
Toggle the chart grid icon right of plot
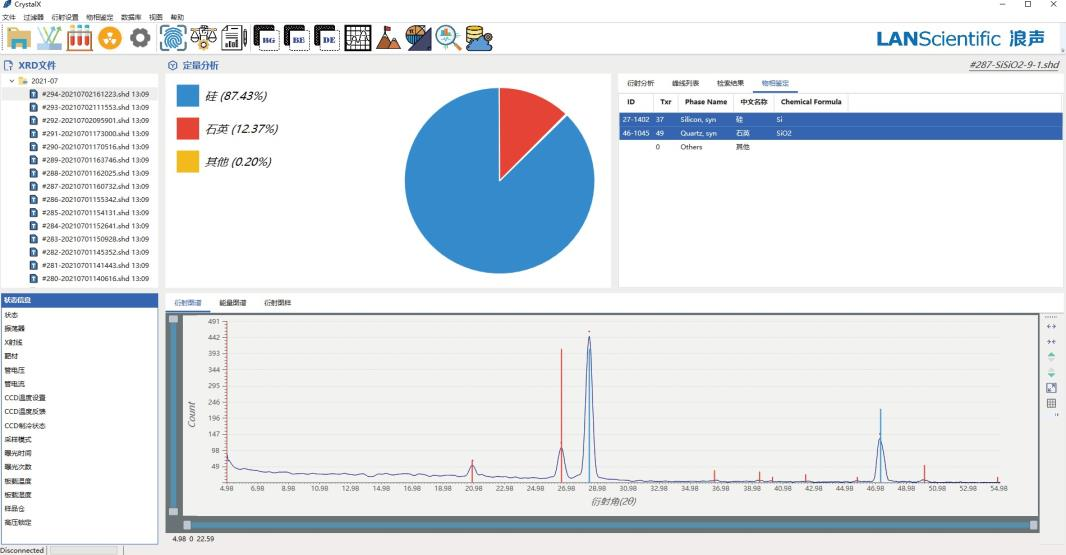[1051, 404]
